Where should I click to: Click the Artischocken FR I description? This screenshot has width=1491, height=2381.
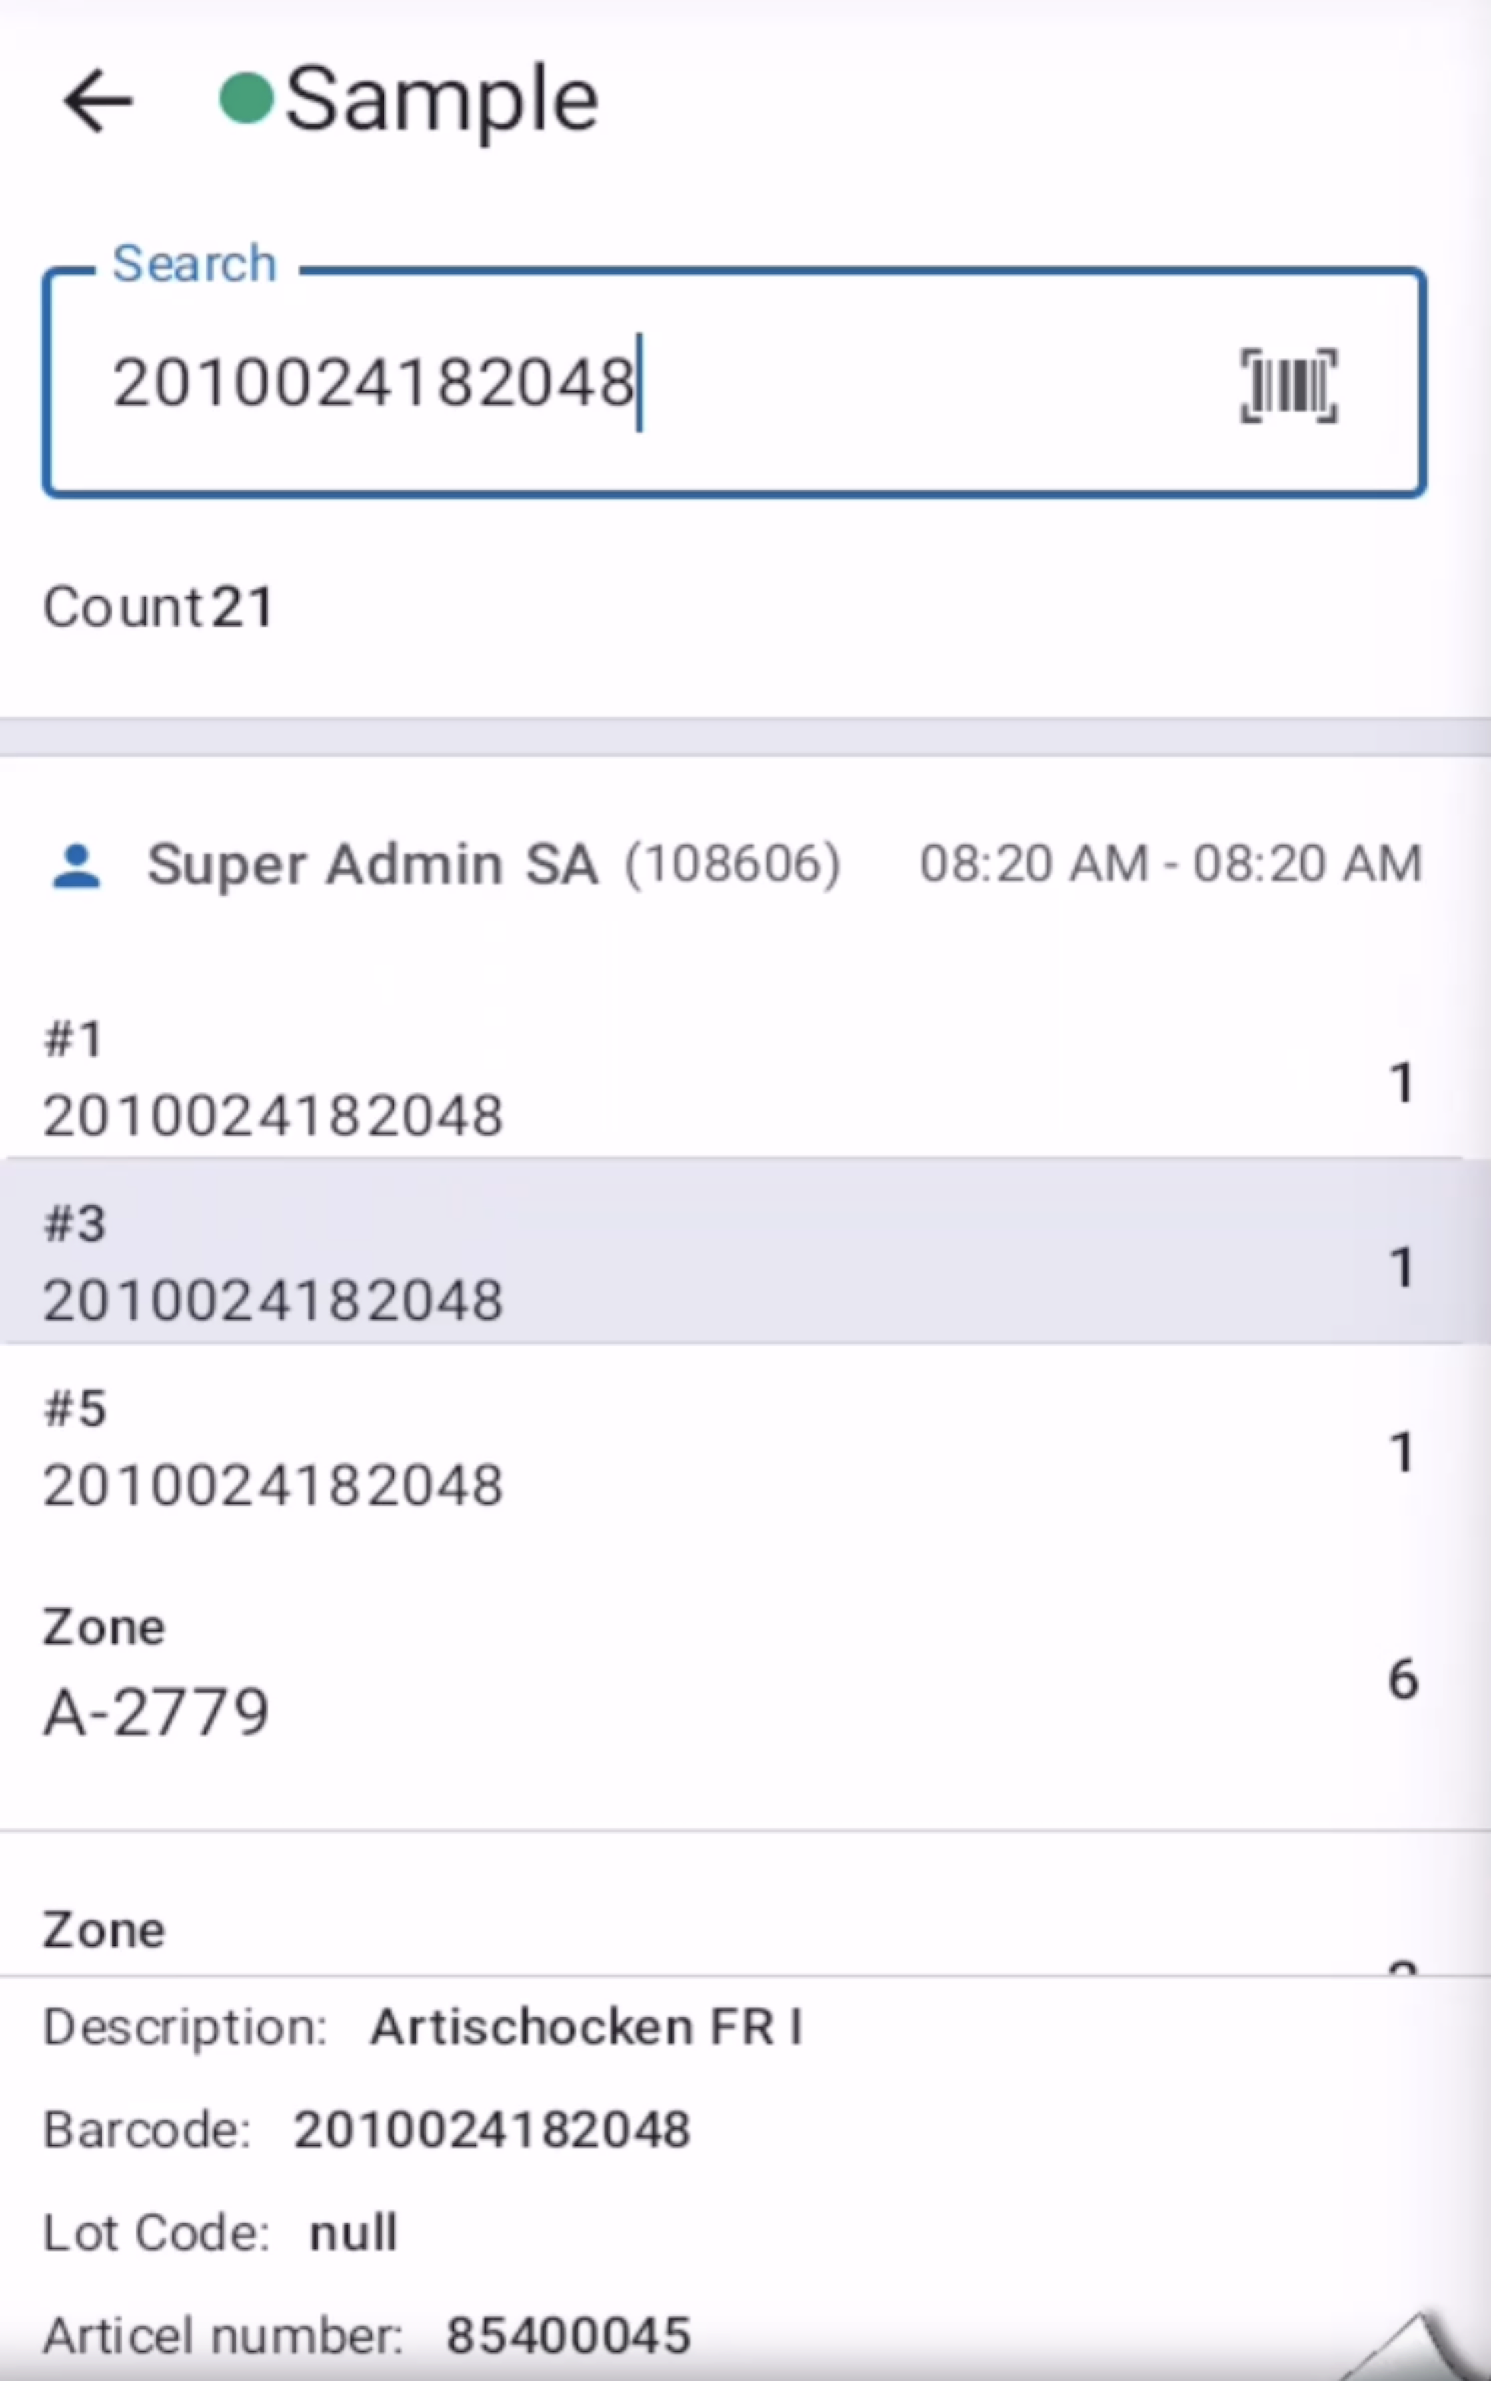[x=587, y=2028]
